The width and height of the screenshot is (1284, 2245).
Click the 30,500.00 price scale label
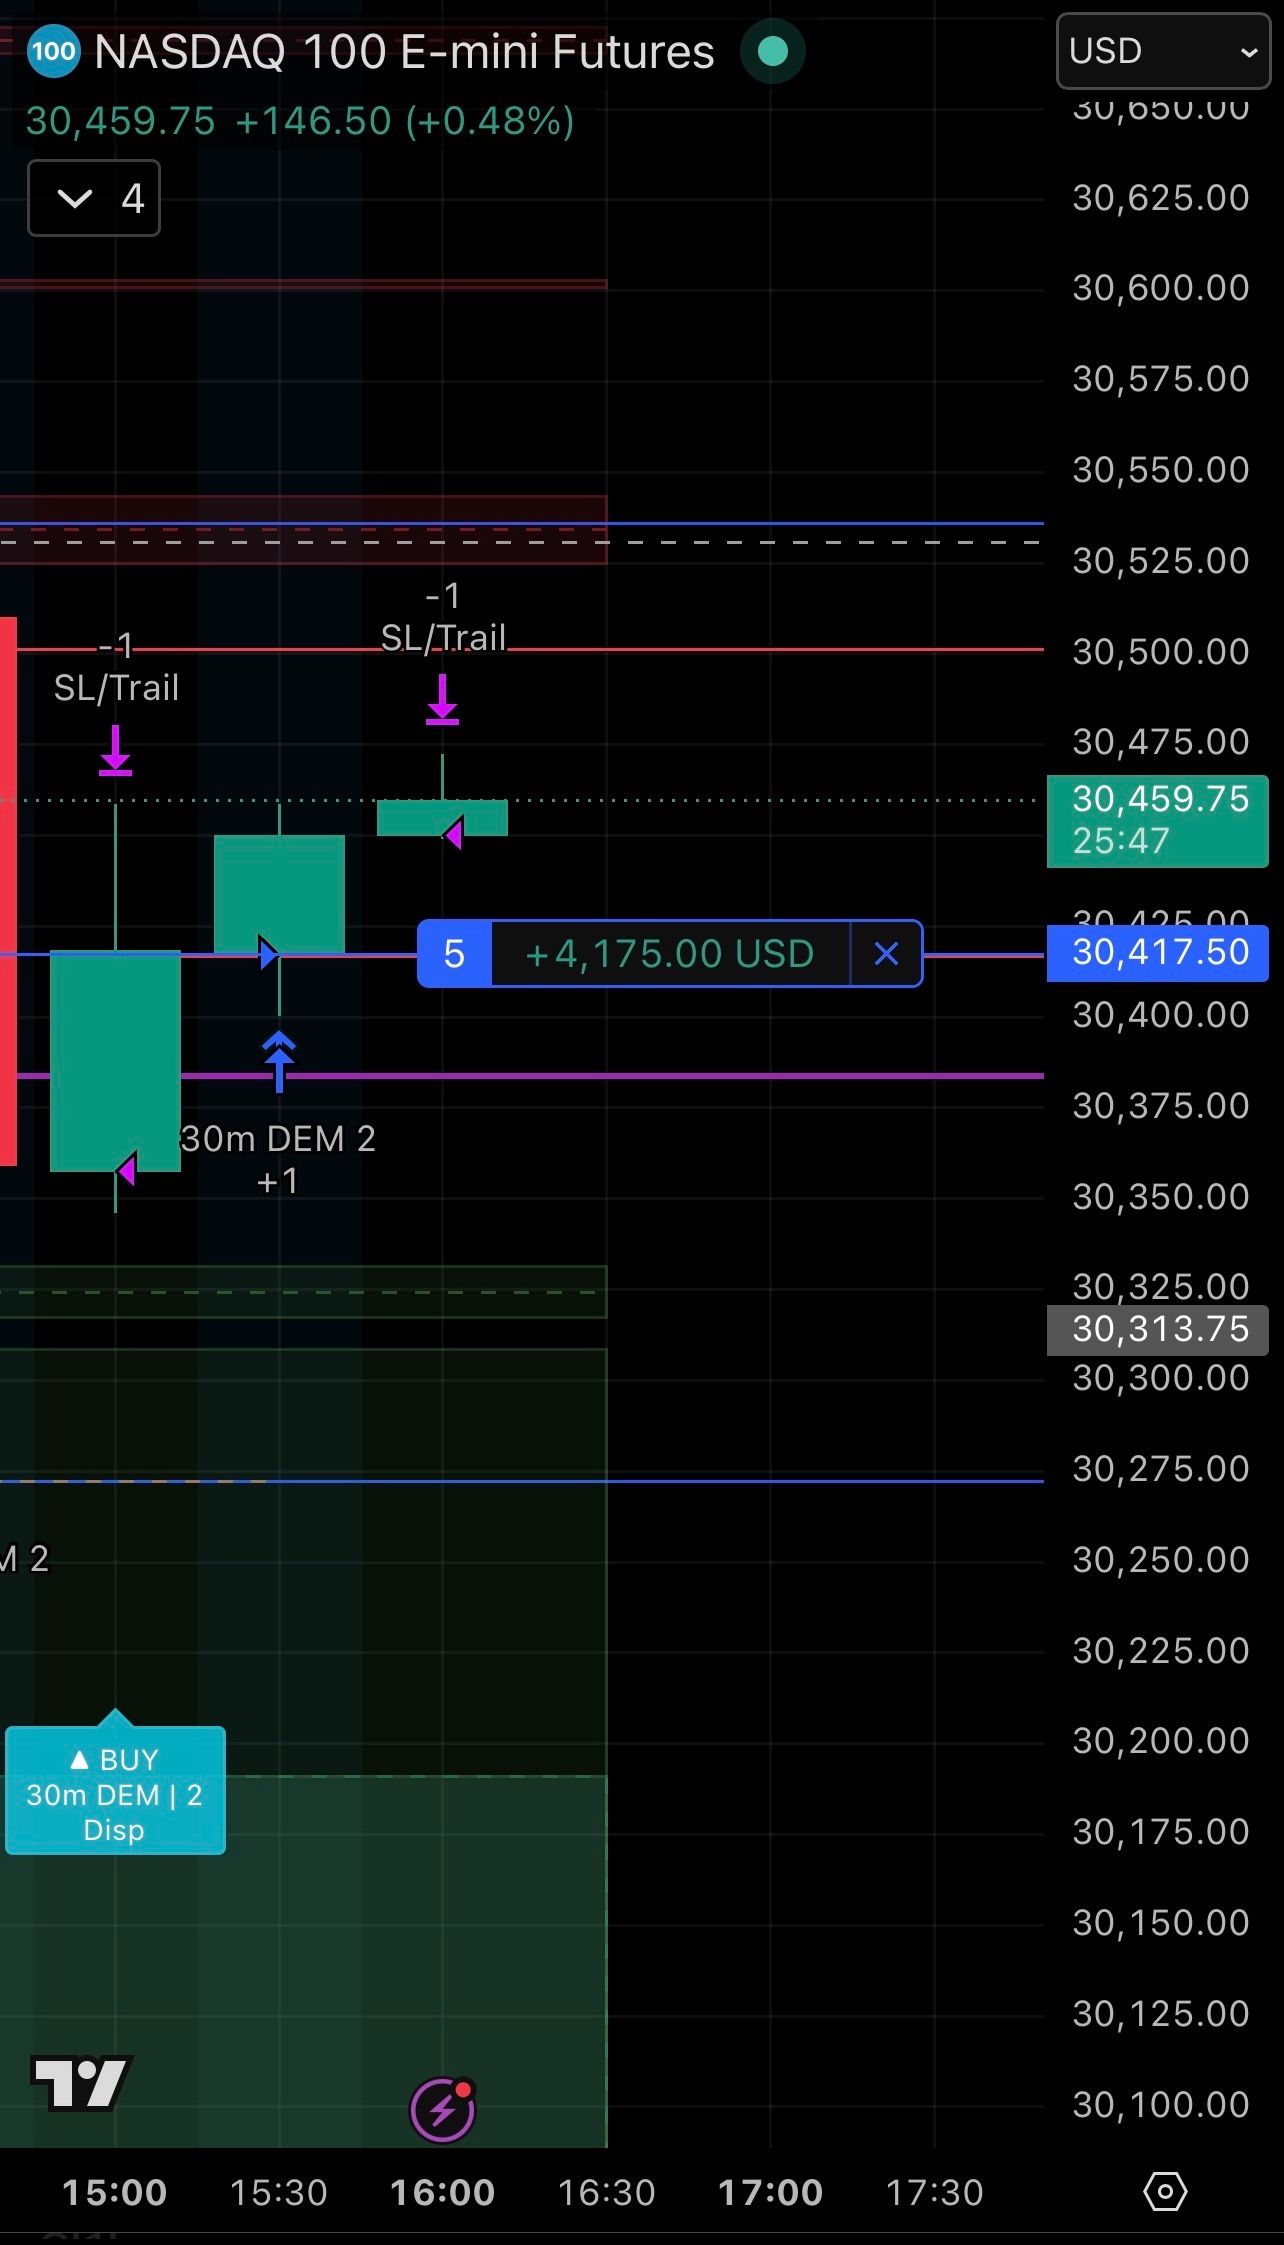(x=1161, y=652)
